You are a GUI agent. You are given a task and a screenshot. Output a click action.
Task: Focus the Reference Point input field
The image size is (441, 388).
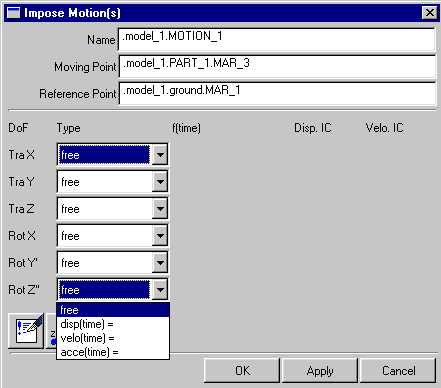coord(277,93)
